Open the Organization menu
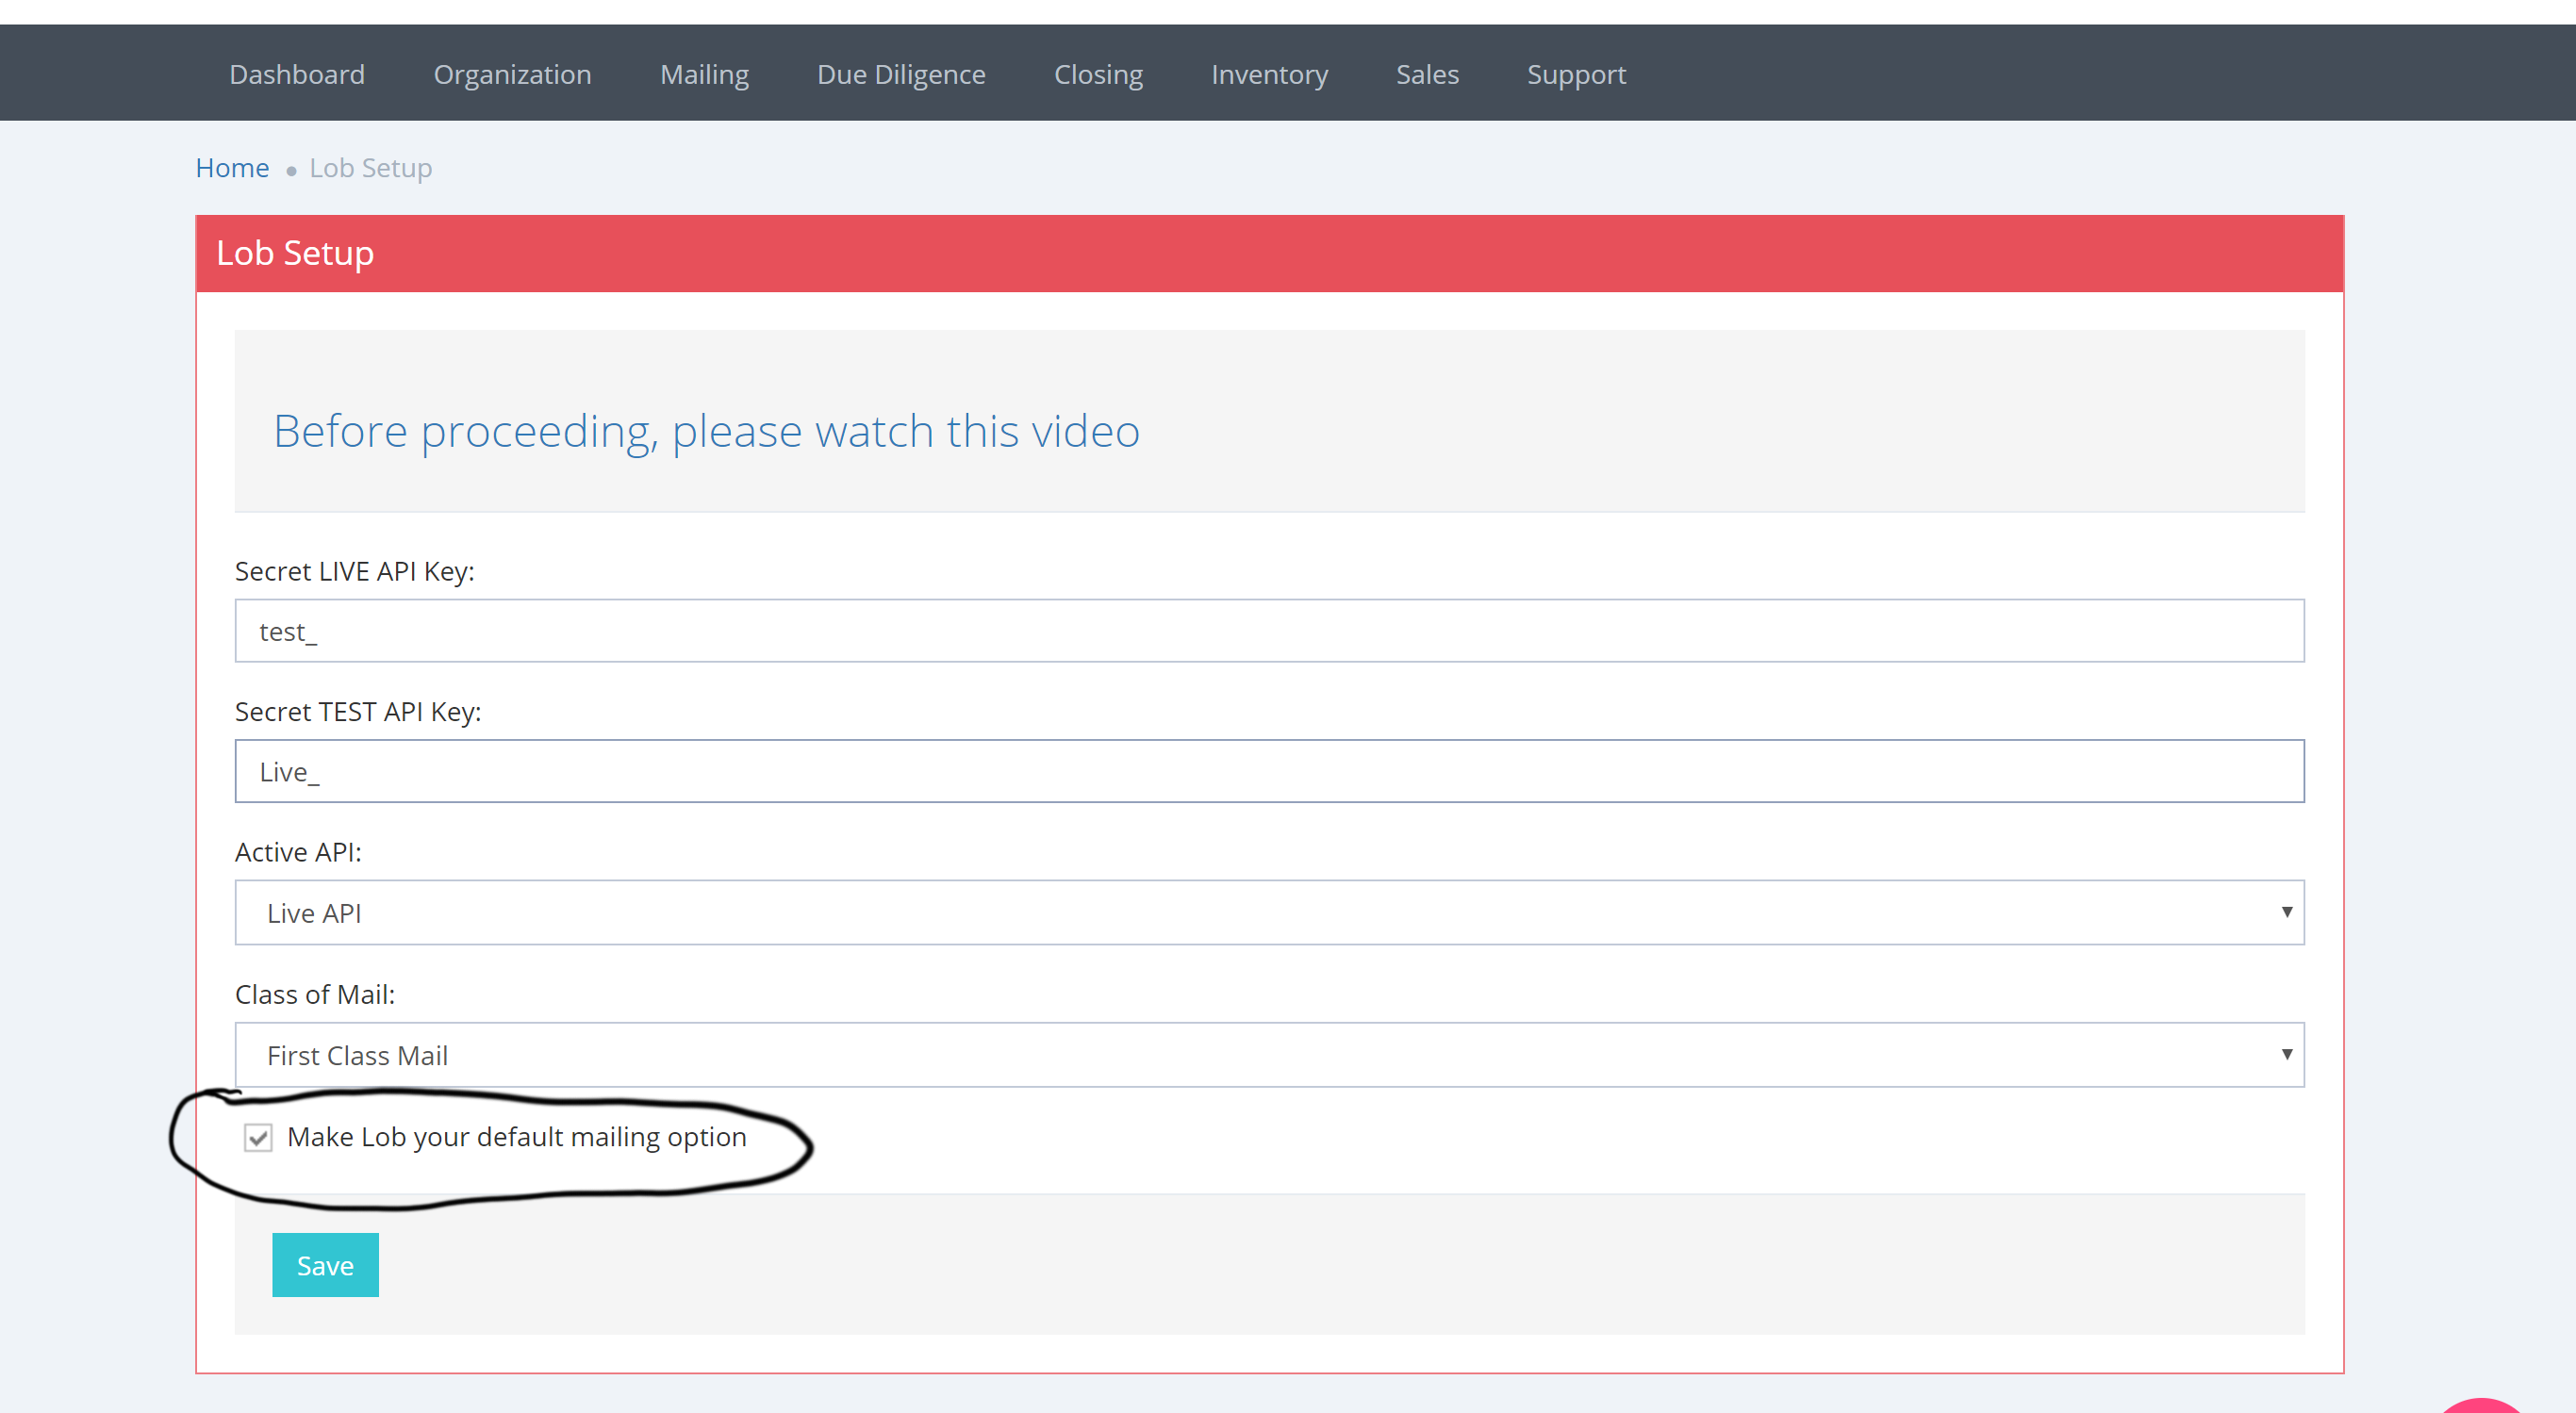 [x=512, y=74]
